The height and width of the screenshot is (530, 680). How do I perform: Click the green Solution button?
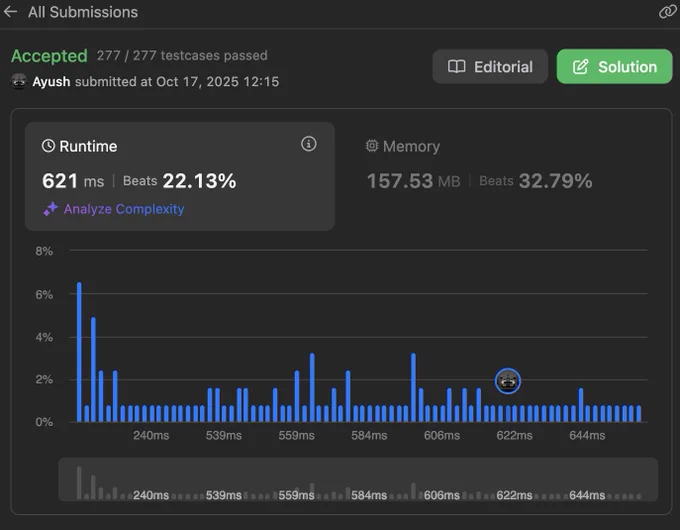pyautogui.click(x=615, y=66)
